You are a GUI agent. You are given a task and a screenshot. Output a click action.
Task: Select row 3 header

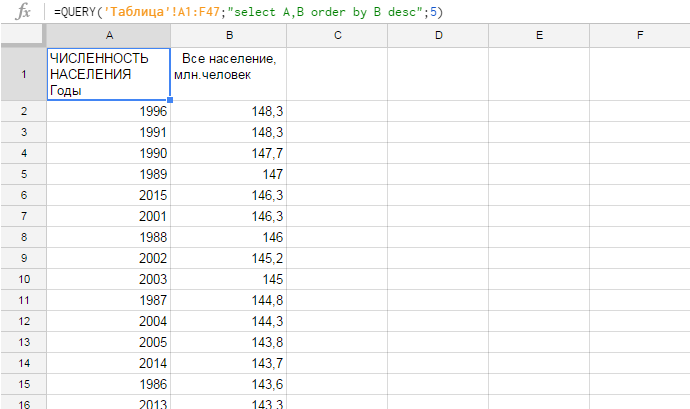pos(24,132)
